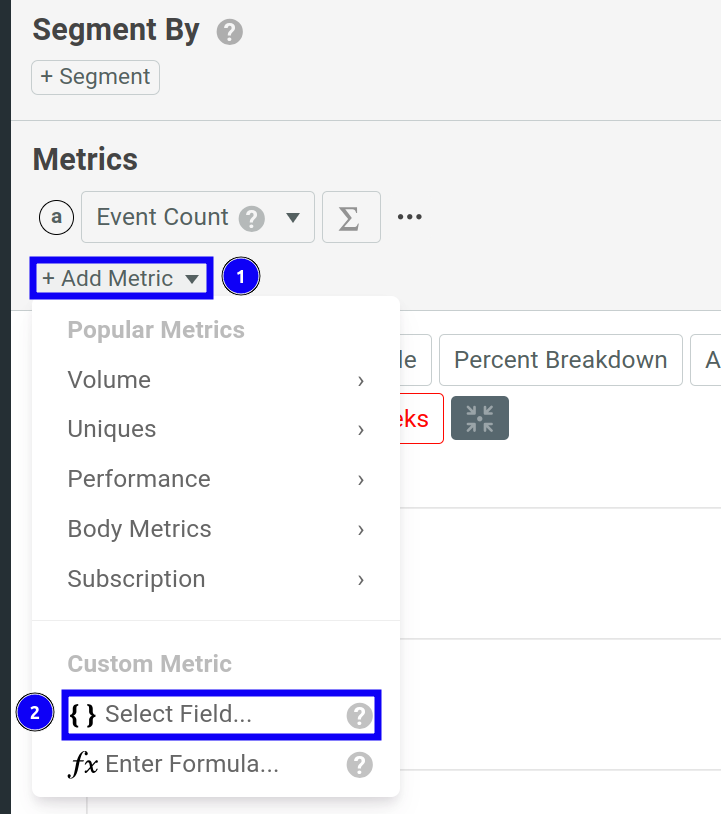Click the Percent Breakdown button
Viewport: 721px width, 814px height.
coord(560,360)
